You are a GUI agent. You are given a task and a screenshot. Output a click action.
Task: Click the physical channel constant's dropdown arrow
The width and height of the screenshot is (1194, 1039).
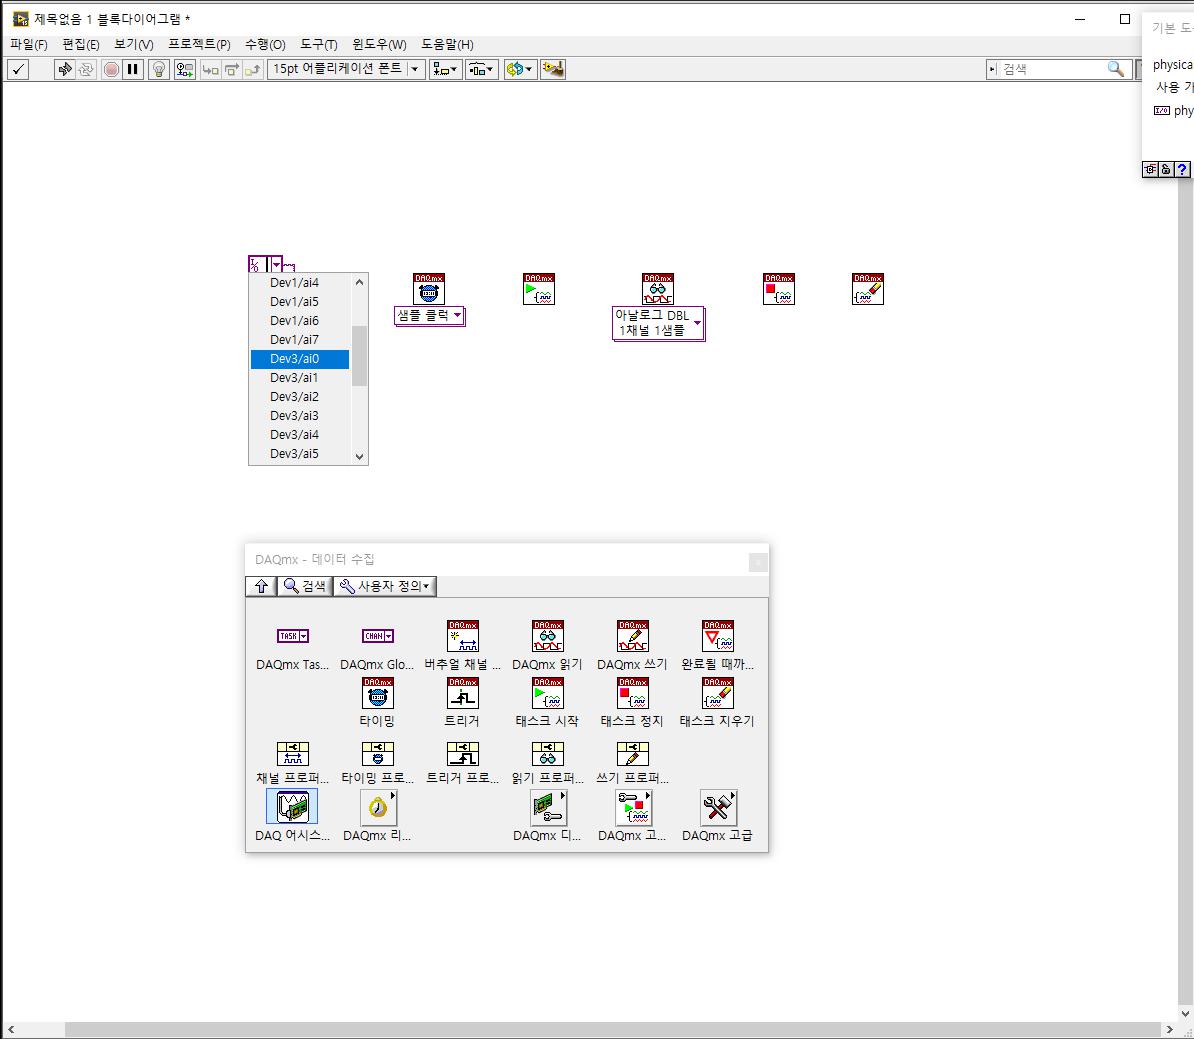pos(276,264)
